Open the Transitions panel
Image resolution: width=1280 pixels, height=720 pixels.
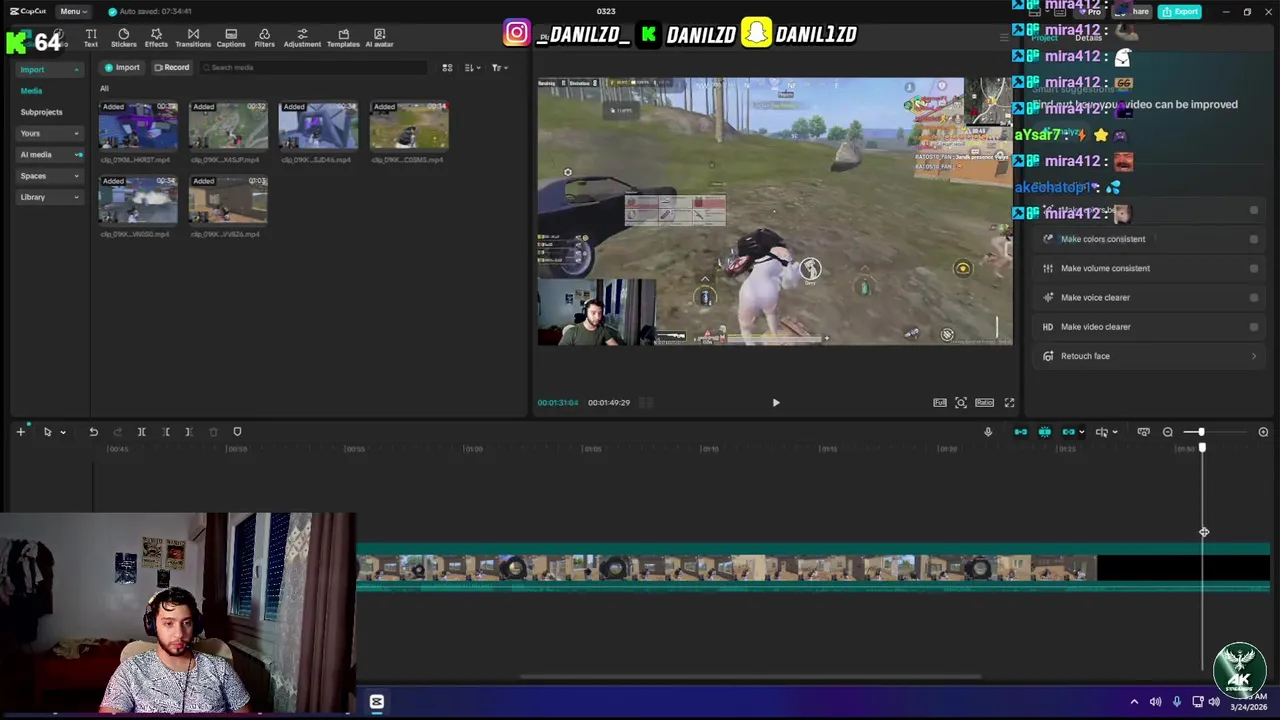pyautogui.click(x=193, y=38)
